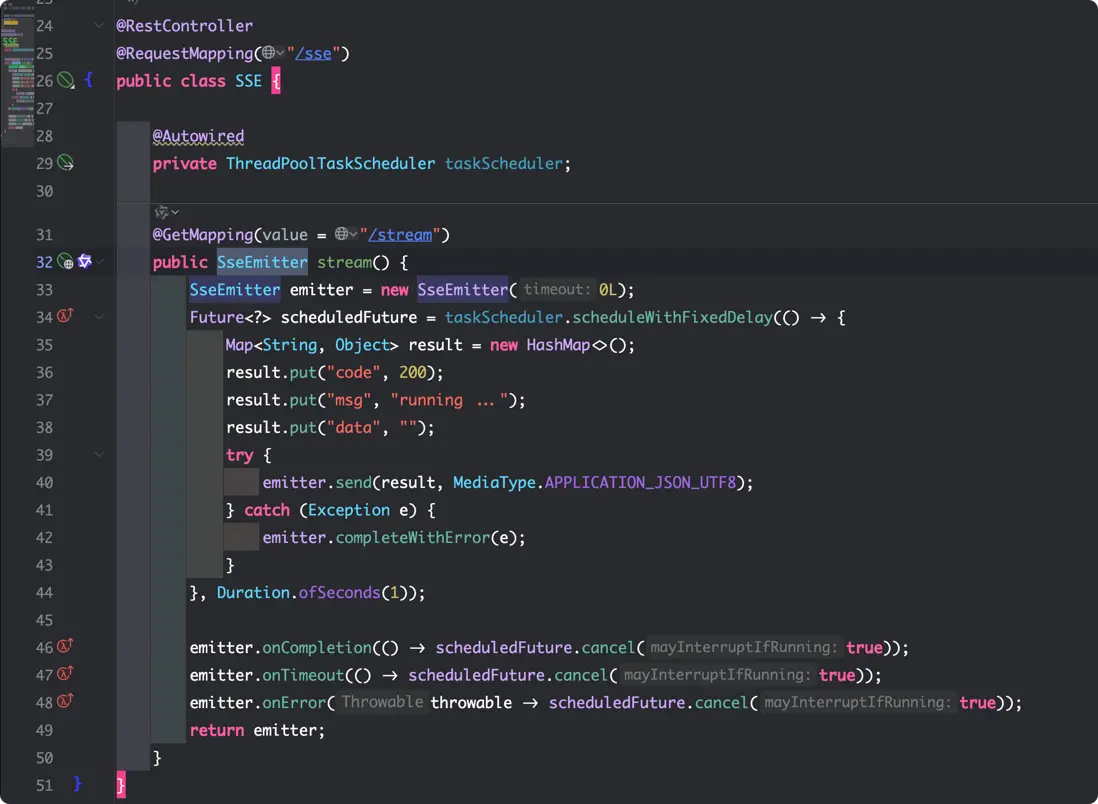Click the "Throwable" type inlay hint

[x=382, y=702]
